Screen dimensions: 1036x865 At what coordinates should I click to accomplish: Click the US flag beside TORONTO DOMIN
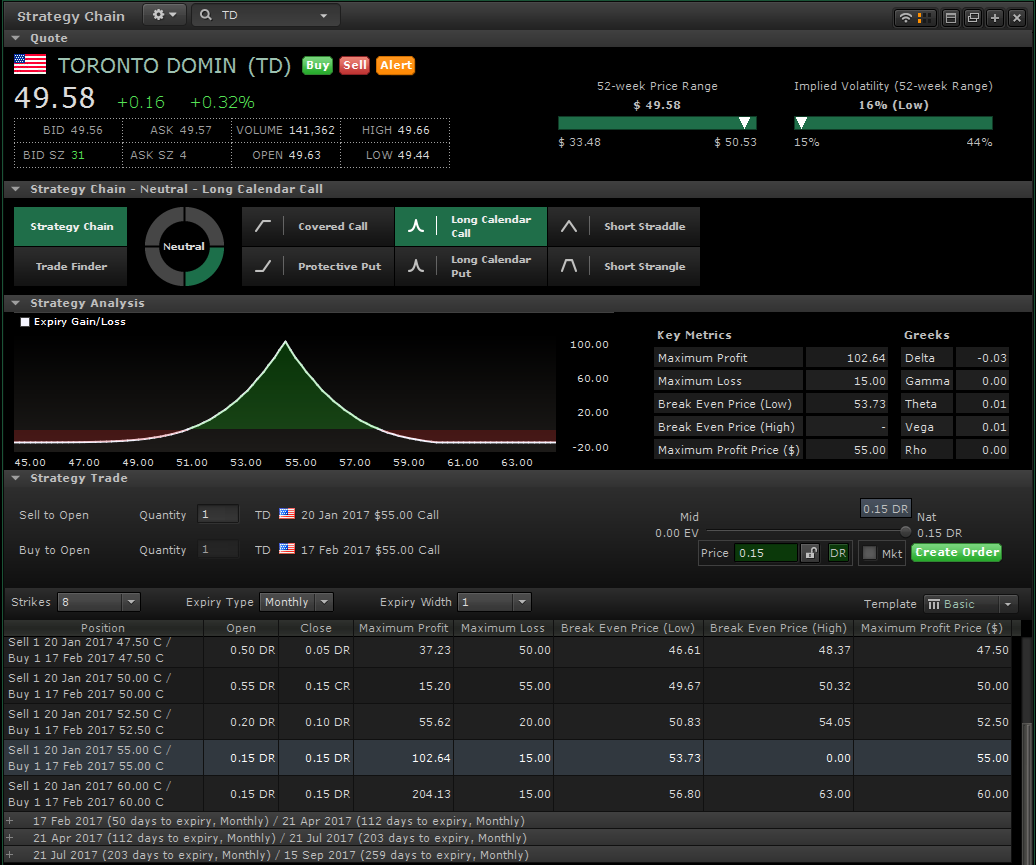30,65
